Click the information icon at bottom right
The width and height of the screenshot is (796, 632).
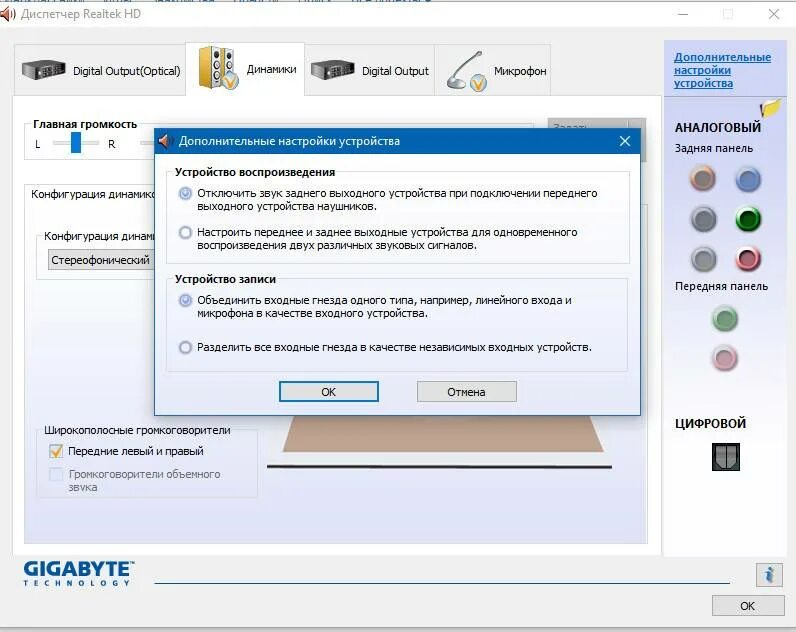click(769, 575)
